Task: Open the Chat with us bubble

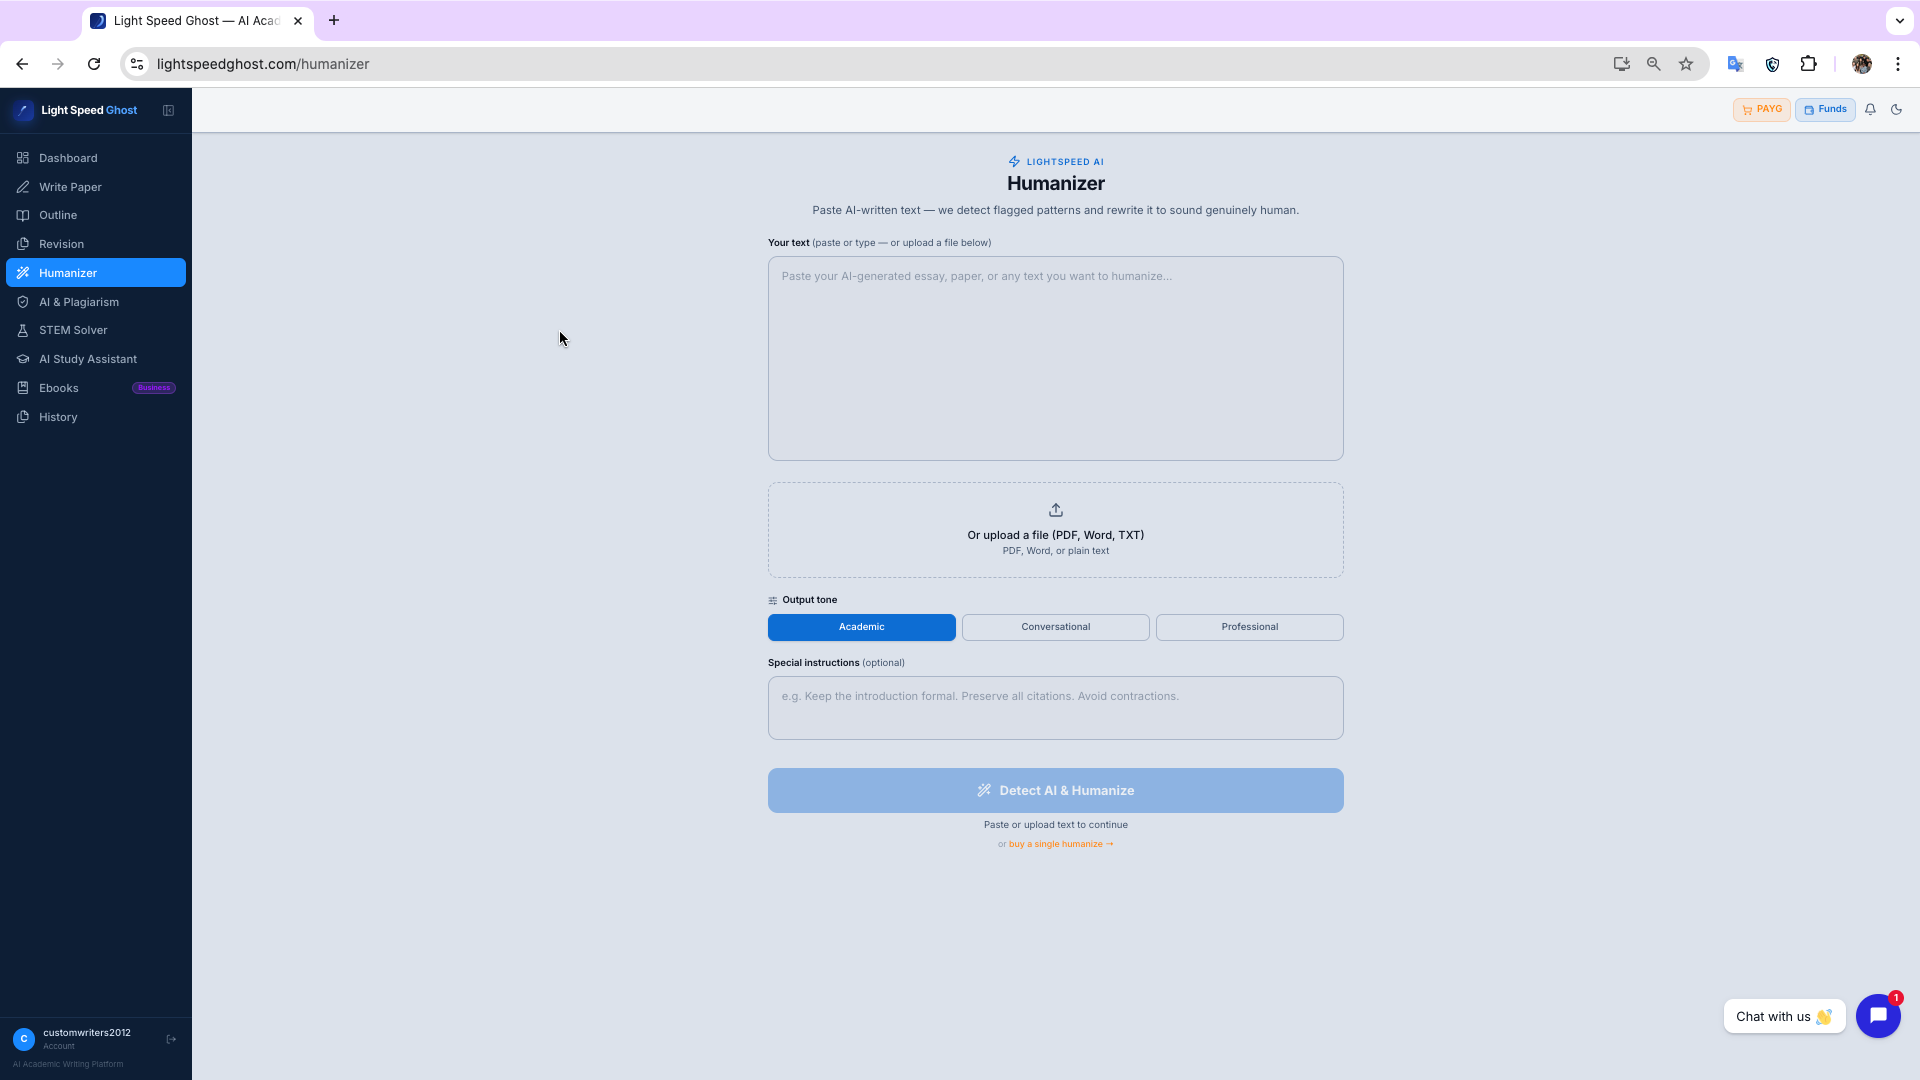Action: point(1784,1016)
